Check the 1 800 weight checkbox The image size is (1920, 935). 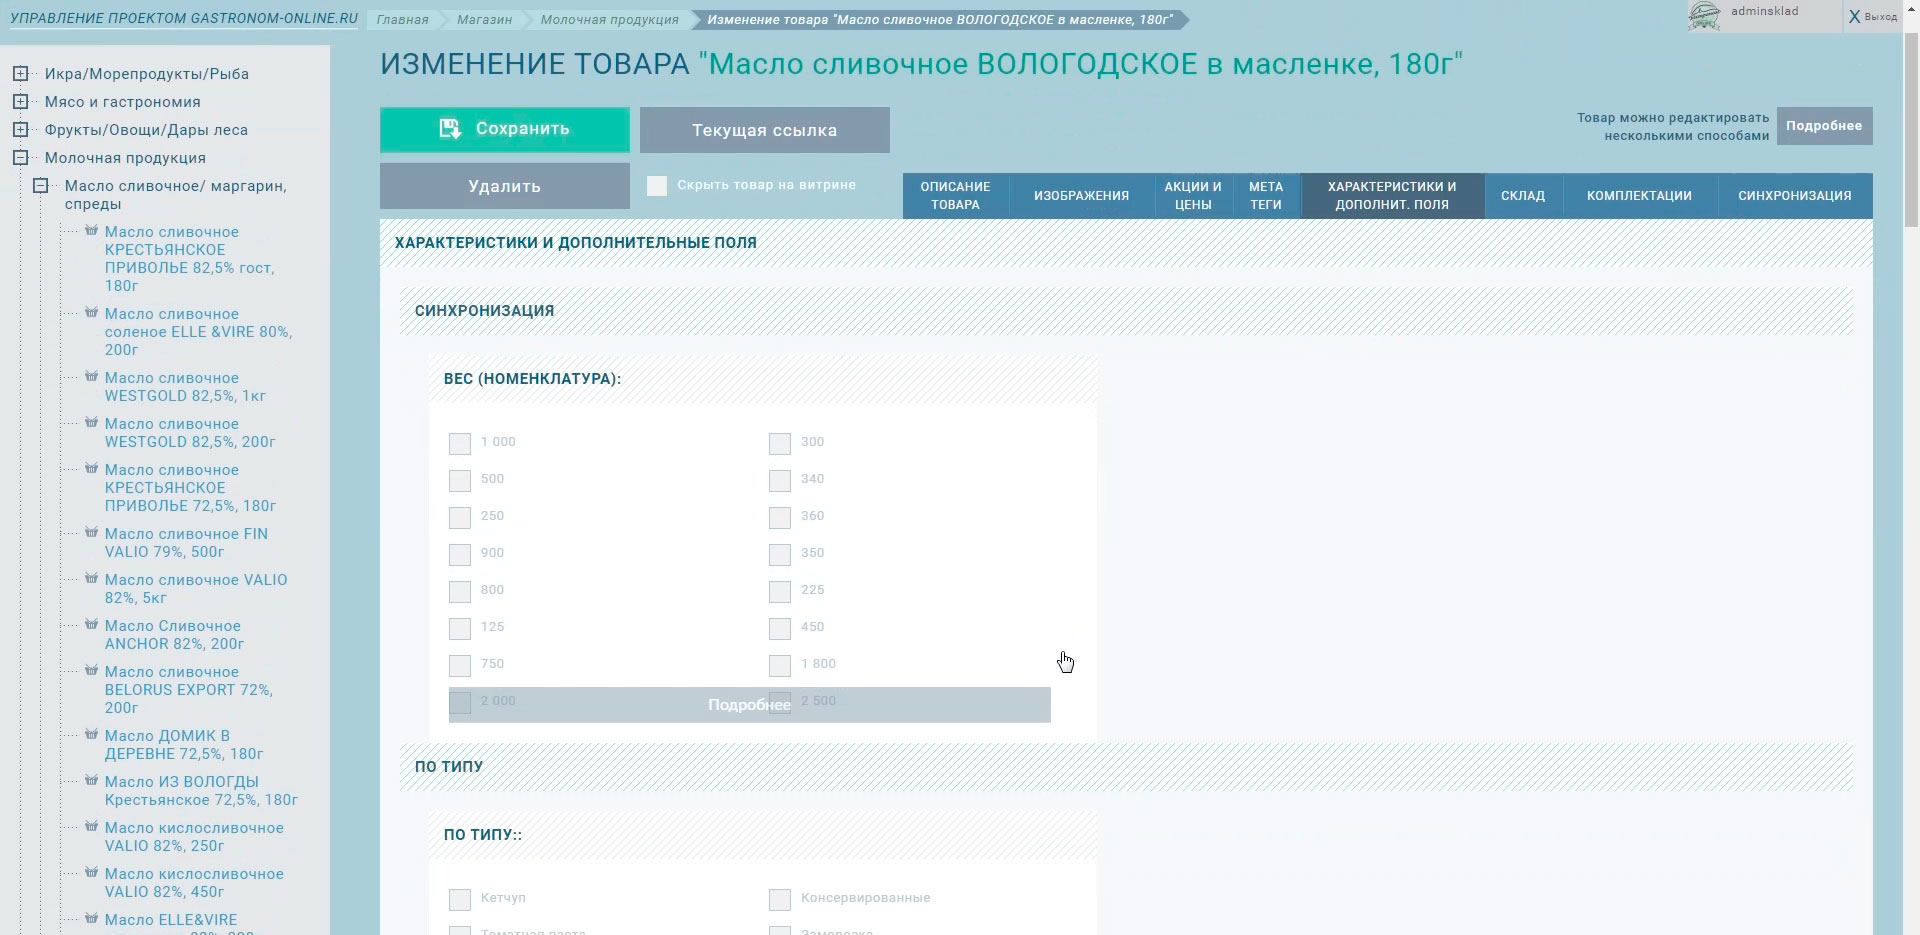click(780, 665)
